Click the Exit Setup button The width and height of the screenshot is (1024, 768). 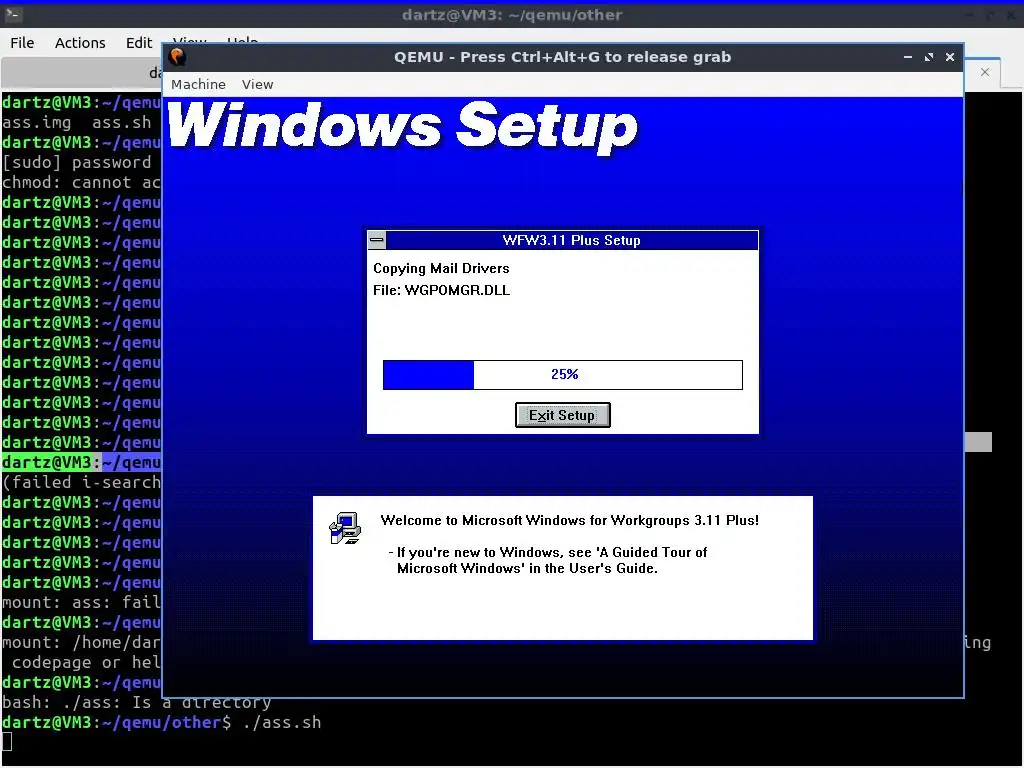pyautogui.click(x=562, y=415)
